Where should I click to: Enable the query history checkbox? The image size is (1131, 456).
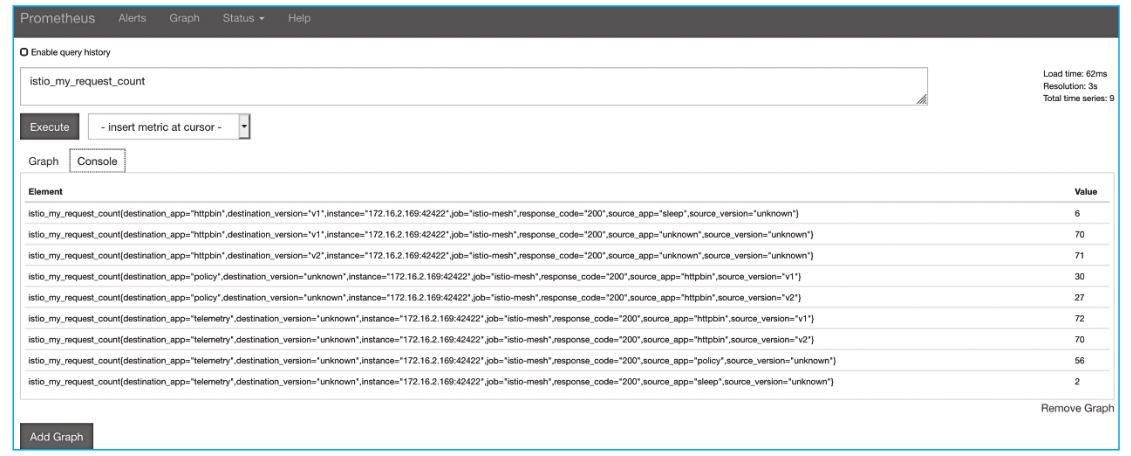[24, 52]
